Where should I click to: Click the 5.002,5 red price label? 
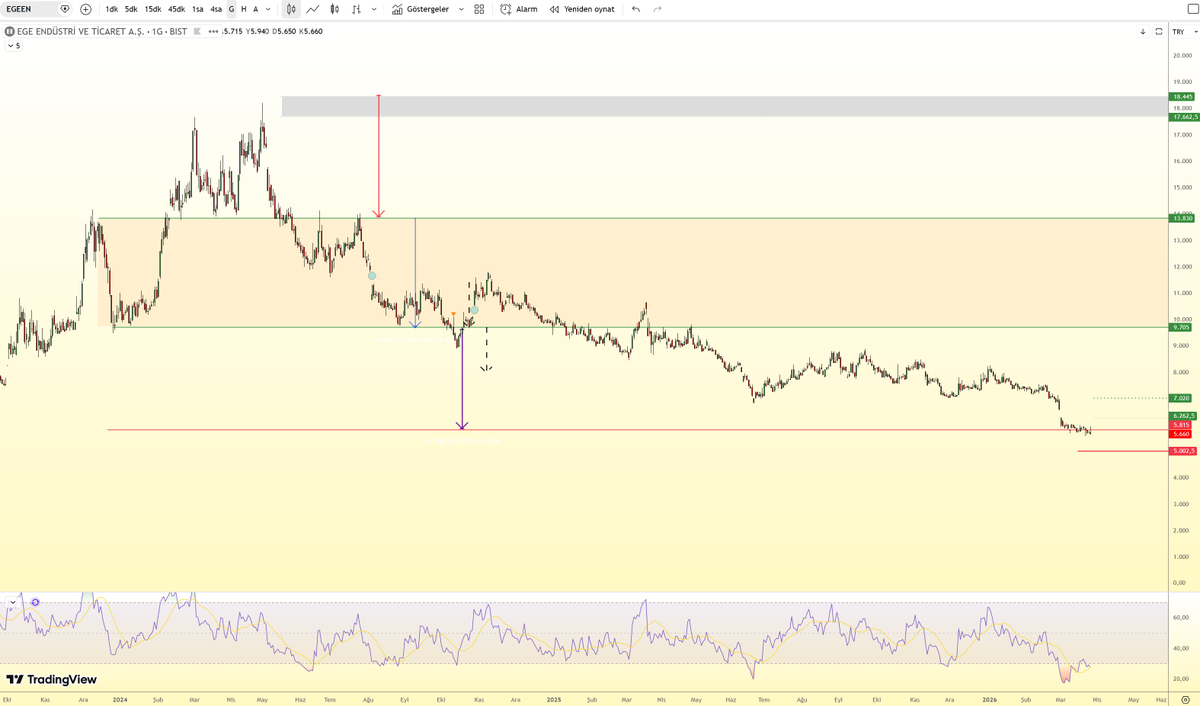pyautogui.click(x=1181, y=451)
